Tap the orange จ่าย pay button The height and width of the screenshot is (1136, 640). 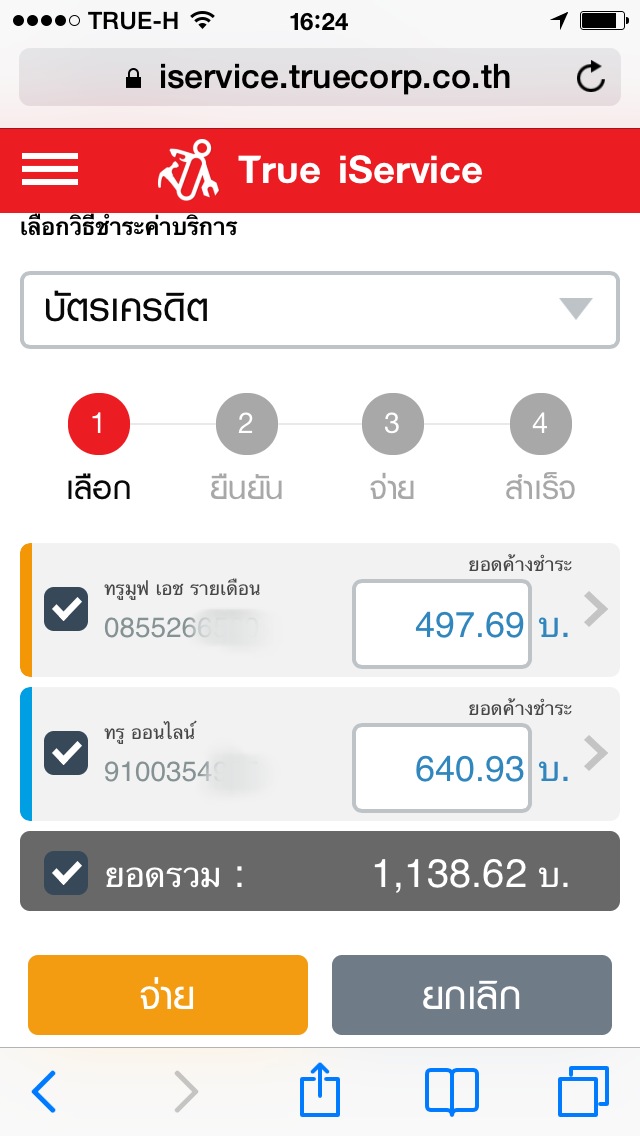coord(168,995)
